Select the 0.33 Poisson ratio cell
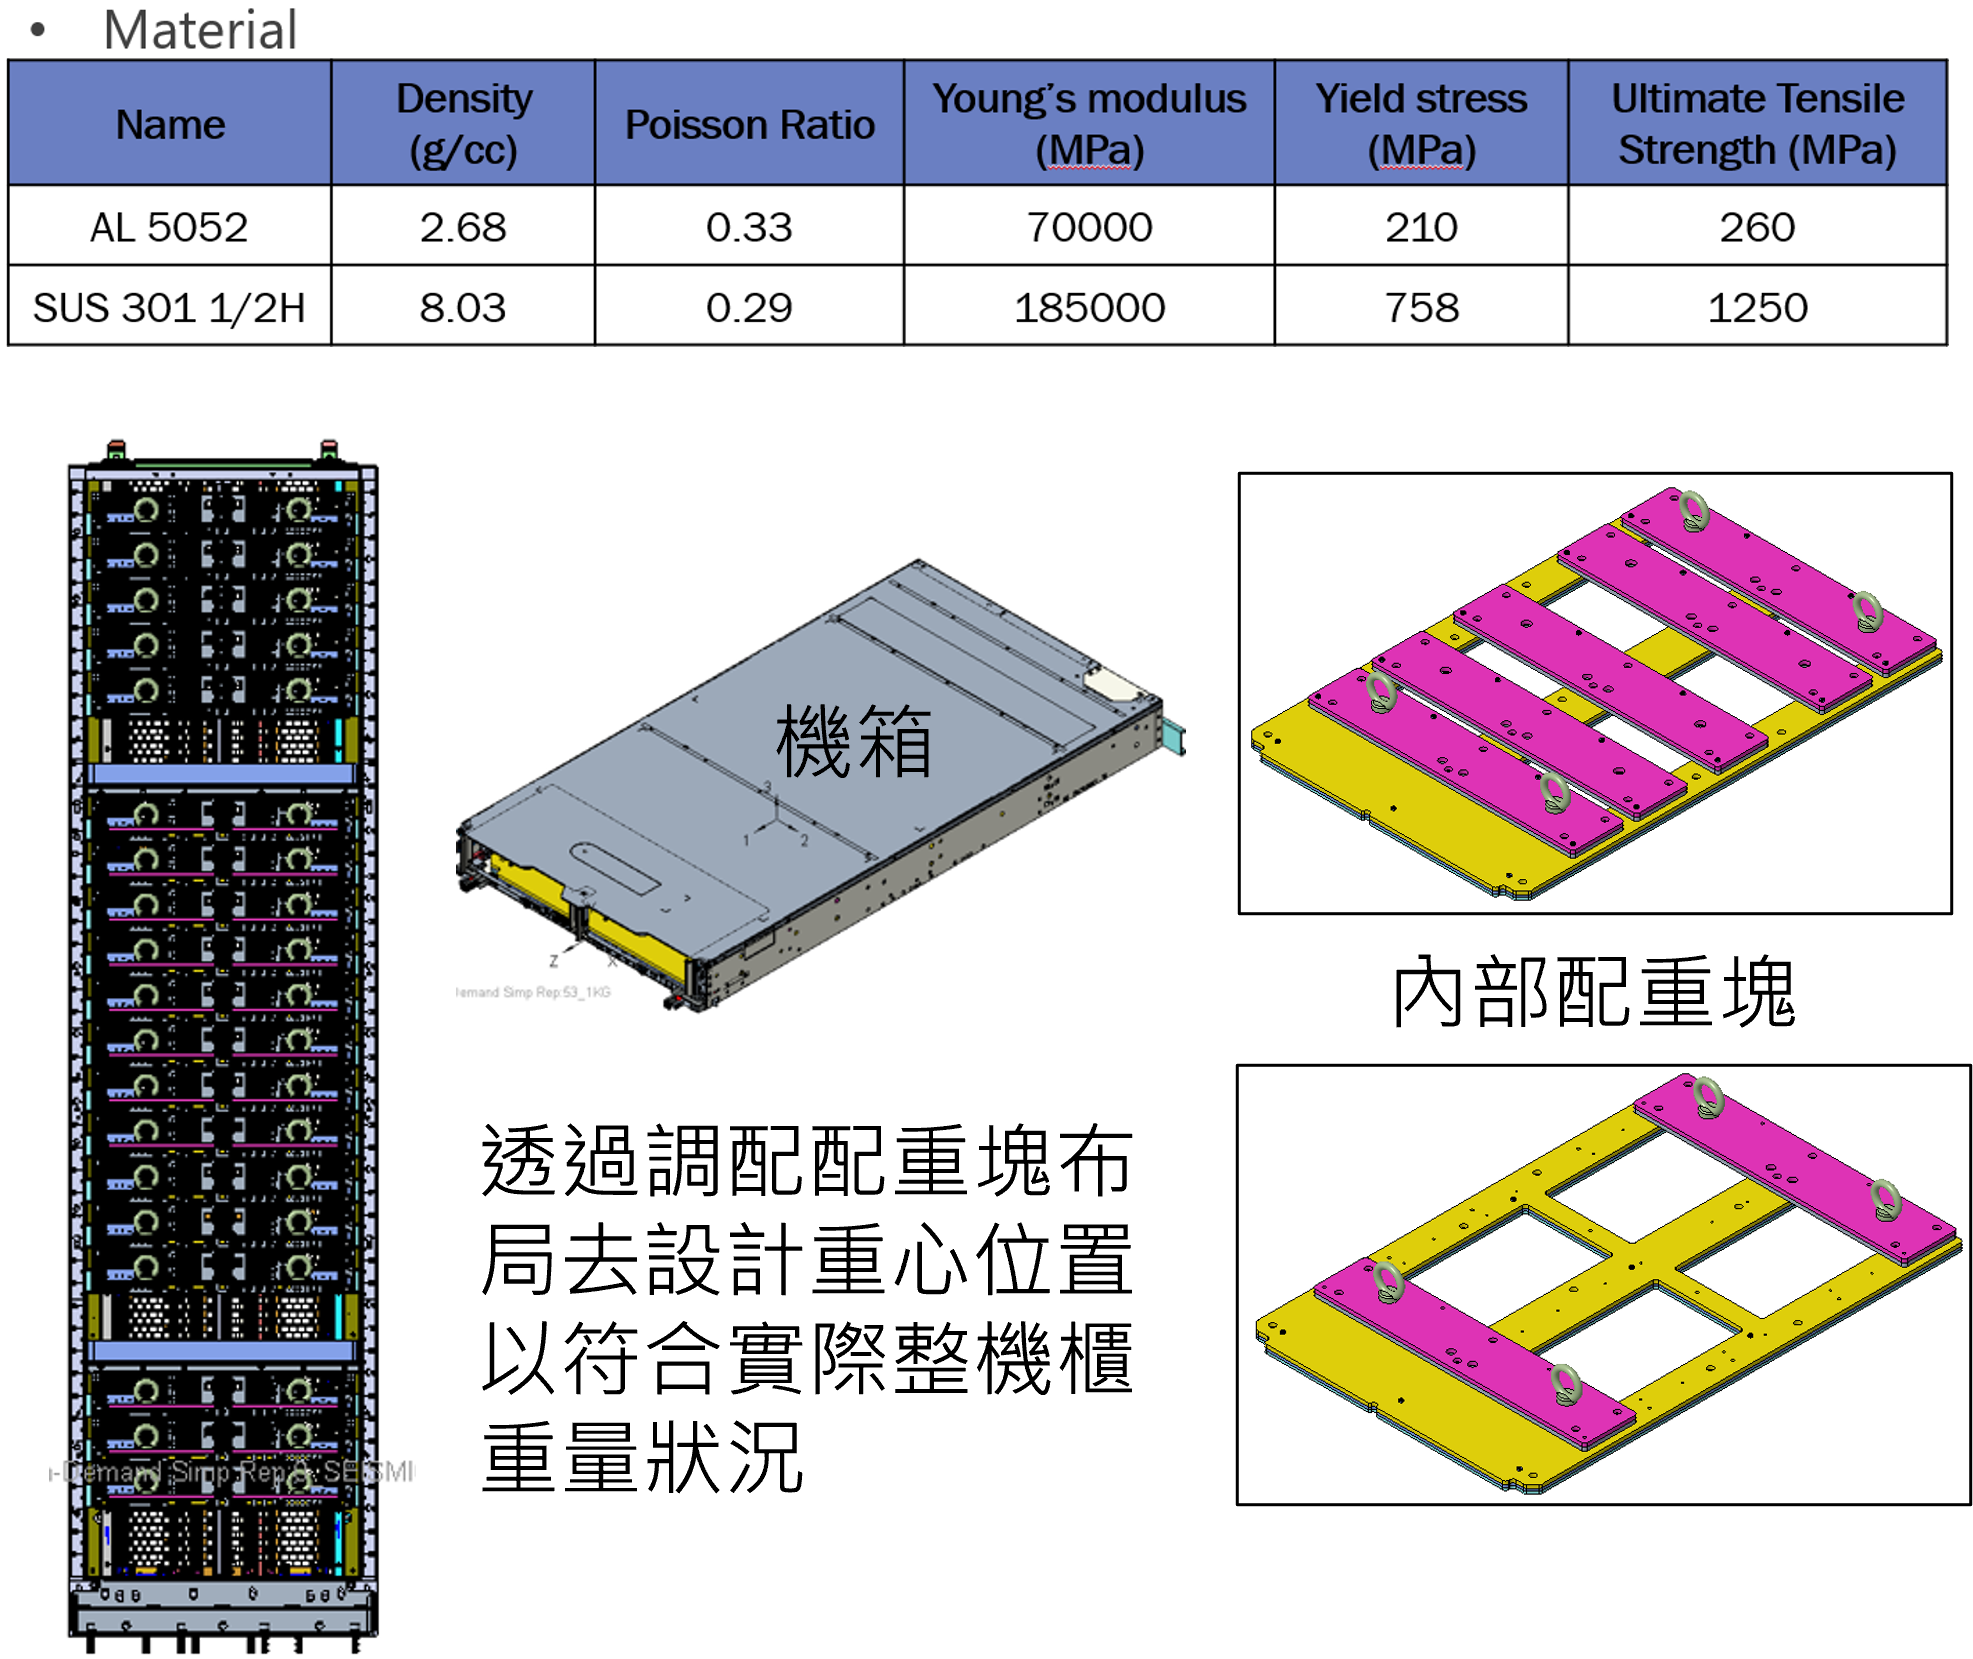This screenshot has height=1659, width=1973. coord(749,227)
